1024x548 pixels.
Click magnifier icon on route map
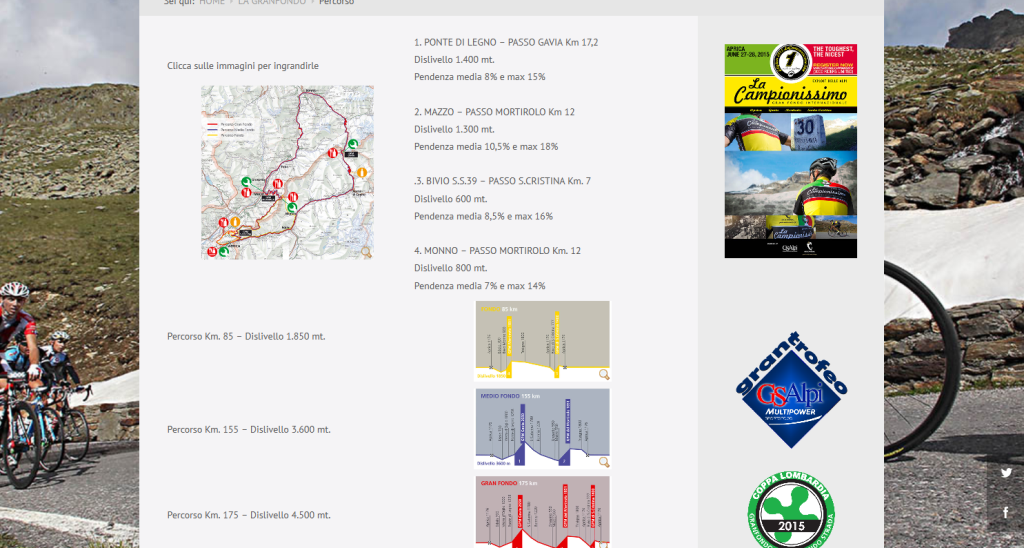pos(366,252)
